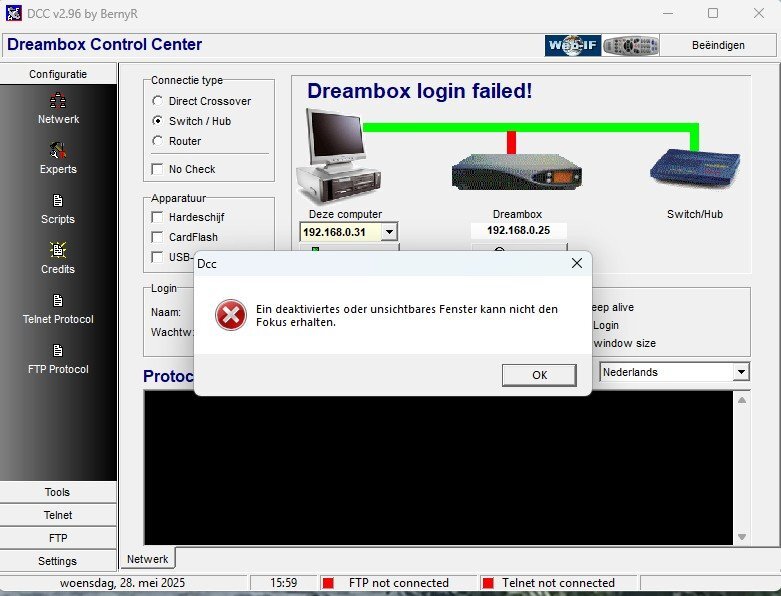
Task: Select Router connection type
Action: pyautogui.click(x=157, y=141)
